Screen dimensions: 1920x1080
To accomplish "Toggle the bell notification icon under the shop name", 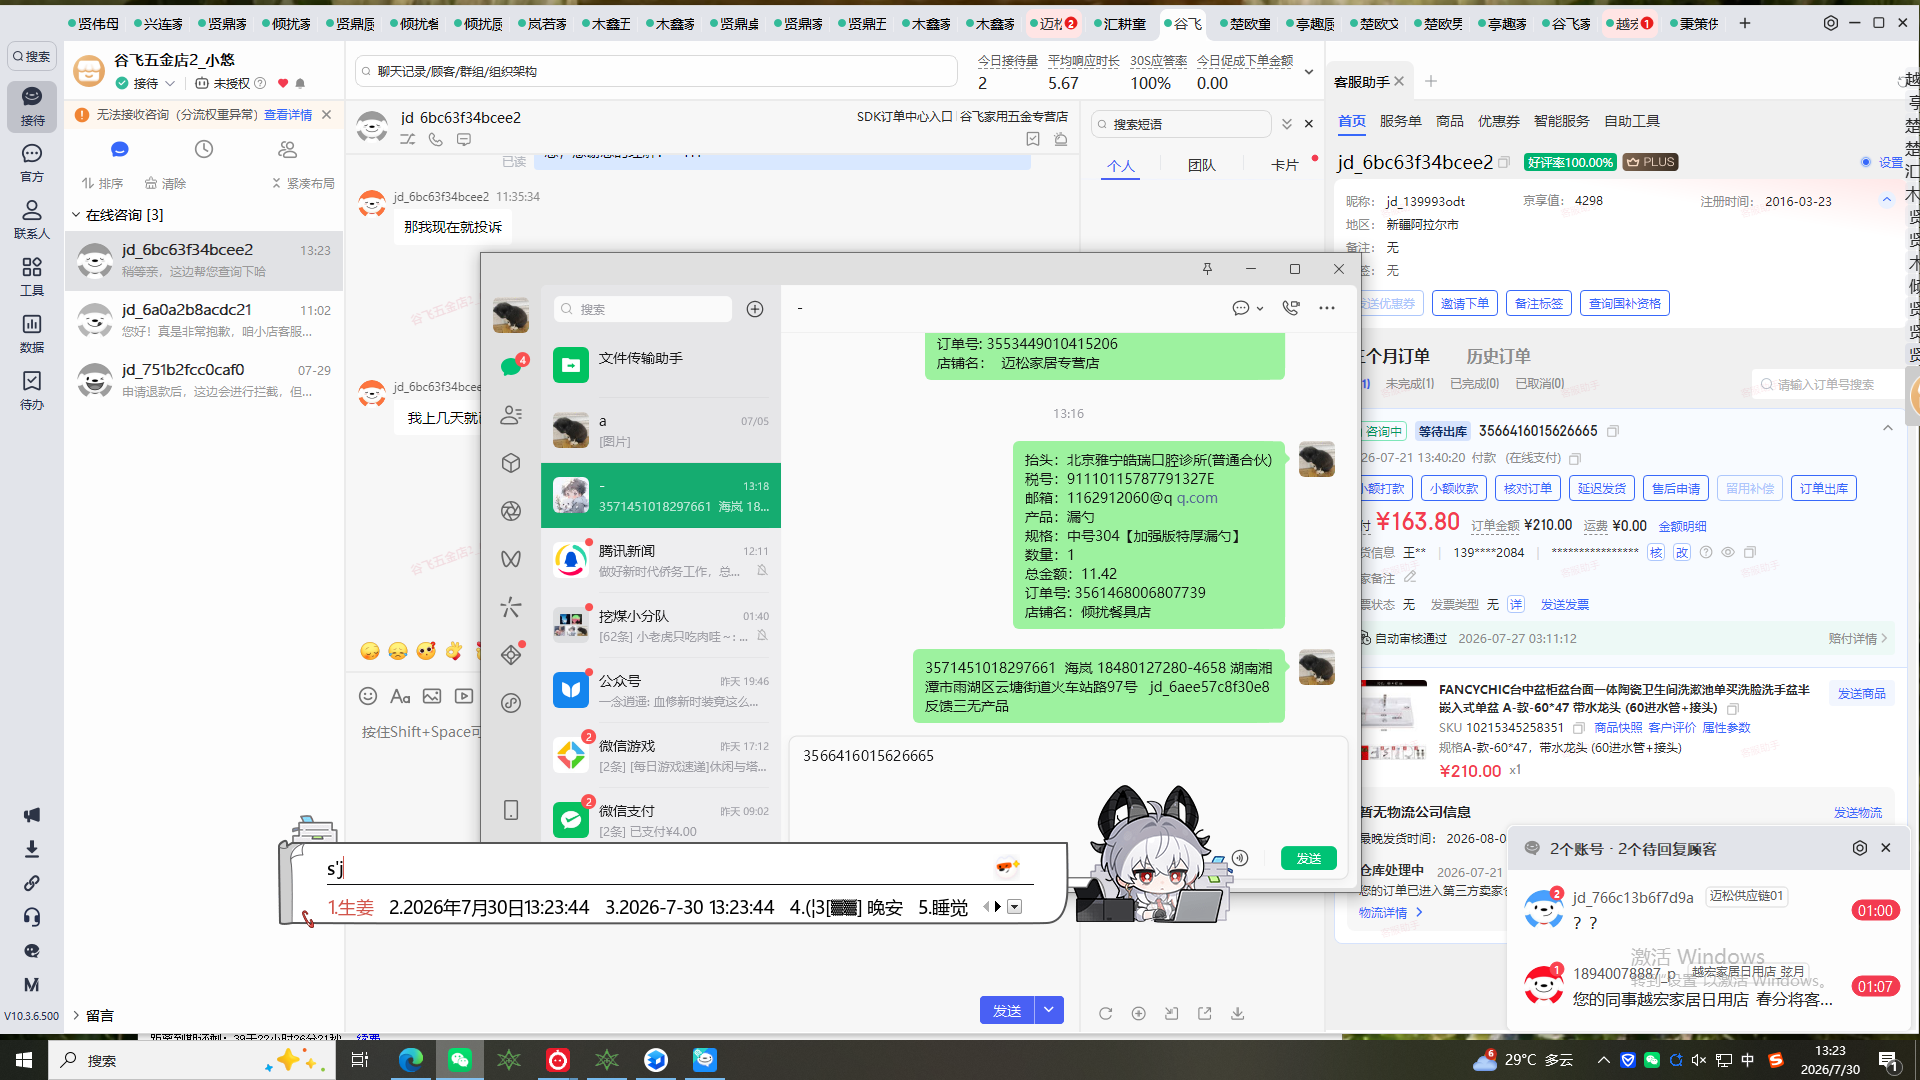I will (300, 84).
